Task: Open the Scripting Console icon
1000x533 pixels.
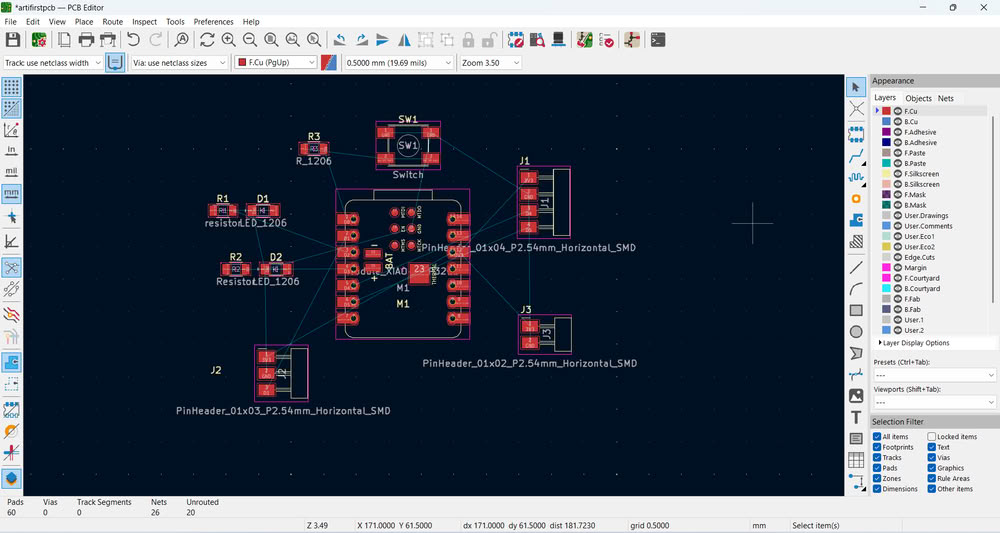Action: (657, 40)
